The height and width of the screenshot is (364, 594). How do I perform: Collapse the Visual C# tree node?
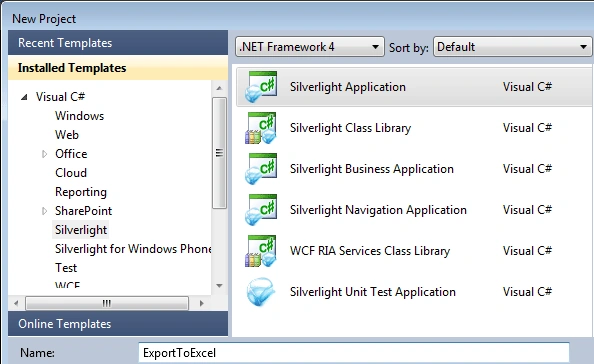(24, 97)
